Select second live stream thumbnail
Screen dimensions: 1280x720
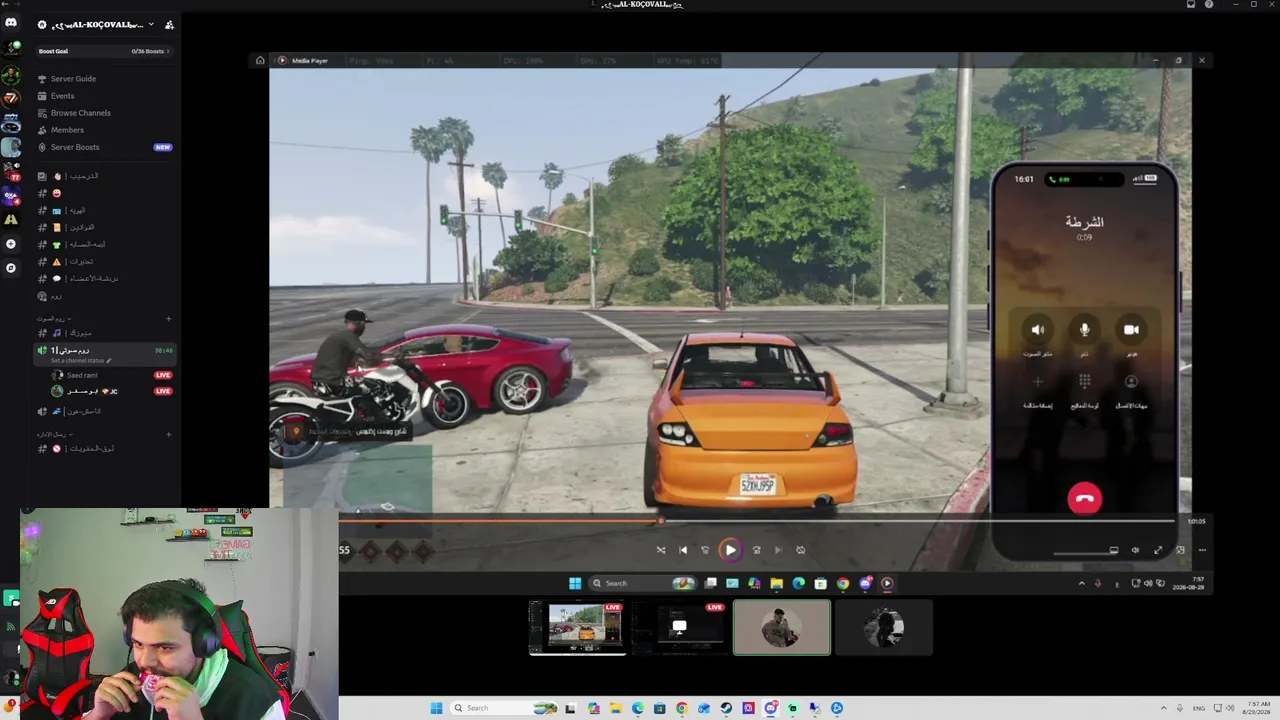tap(680, 627)
